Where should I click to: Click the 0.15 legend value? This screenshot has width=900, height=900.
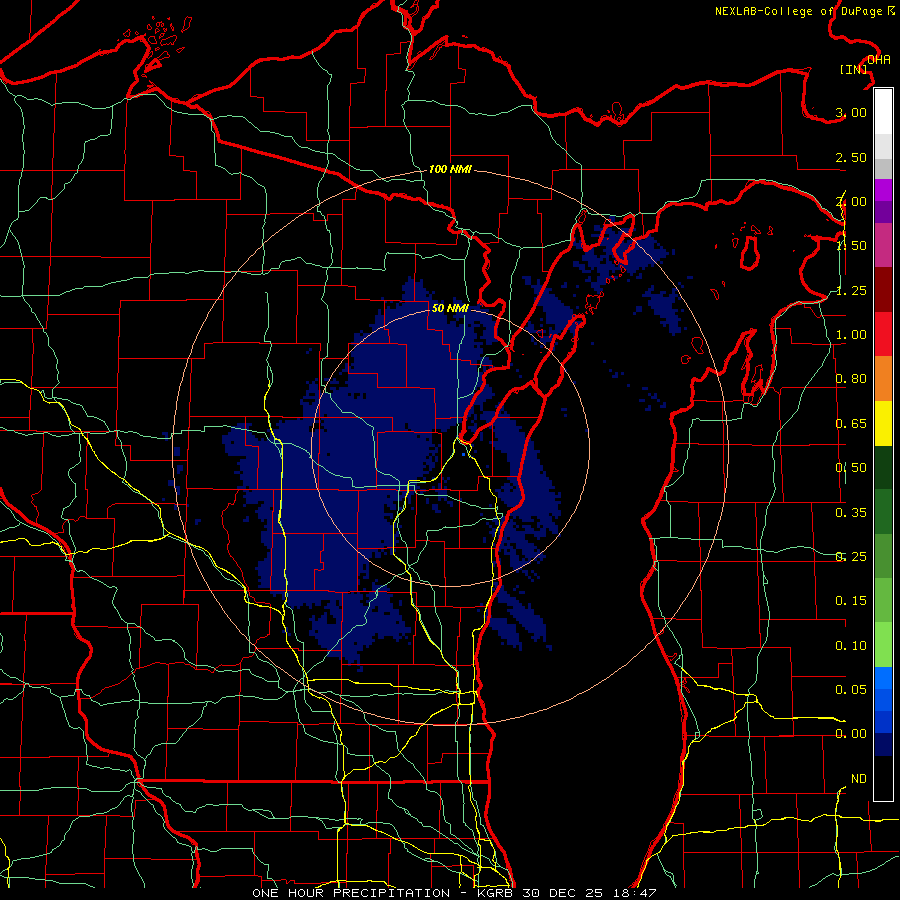[851, 601]
